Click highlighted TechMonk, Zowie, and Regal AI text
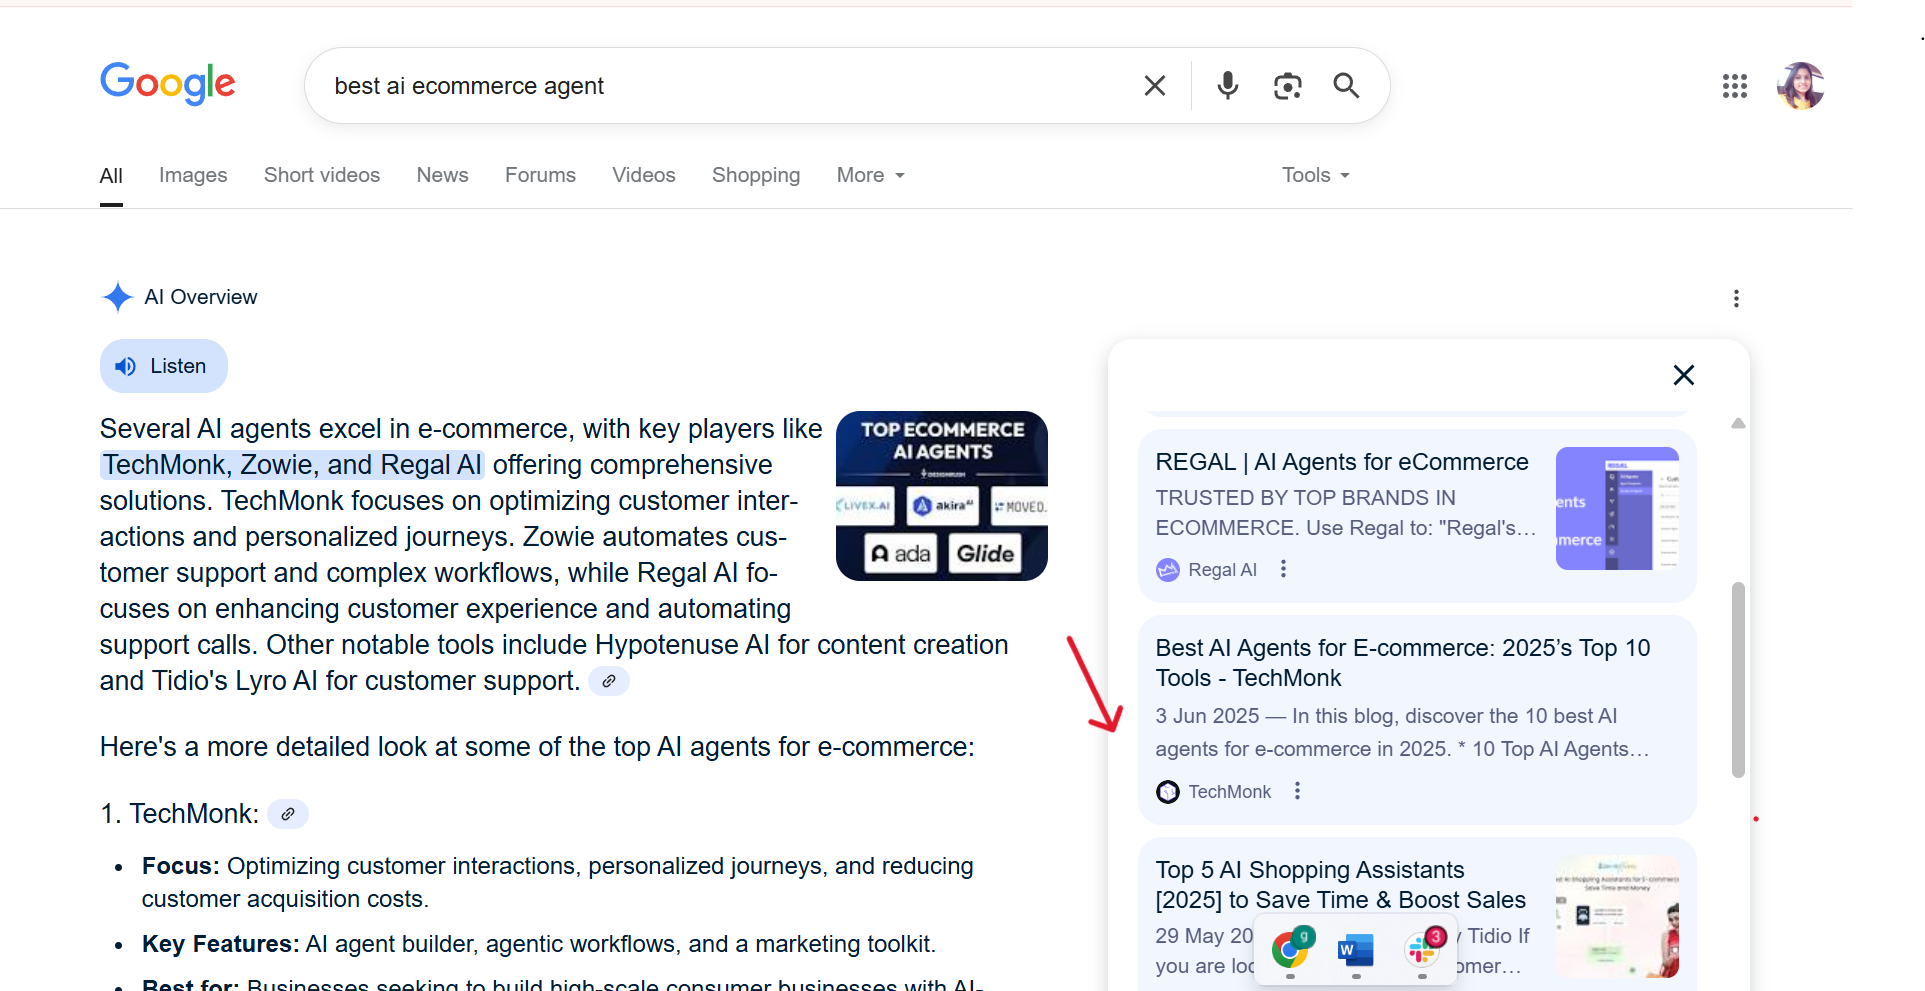Image resolution: width=1925 pixels, height=991 pixels. 292,465
